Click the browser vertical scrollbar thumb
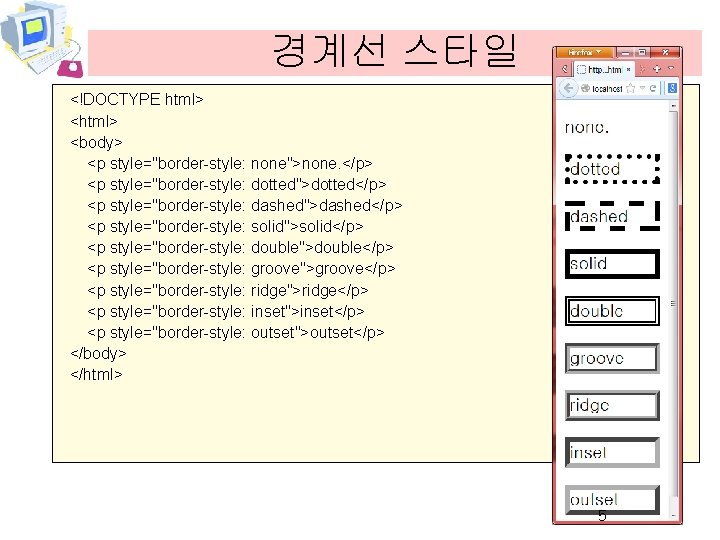720x540 pixels. (673, 303)
